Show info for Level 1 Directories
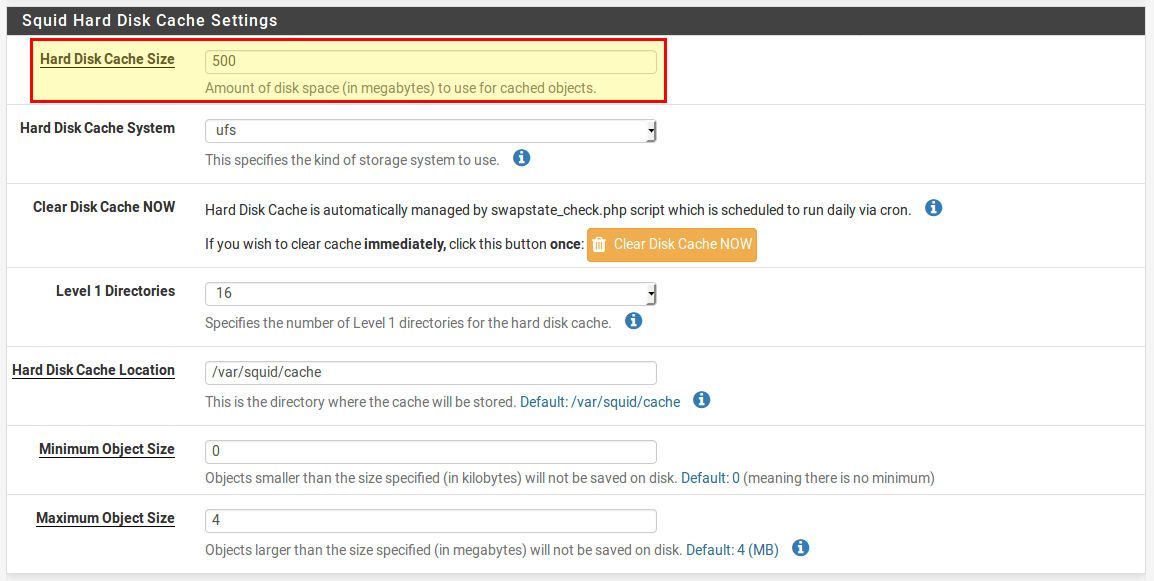The width and height of the screenshot is (1154, 581). pyautogui.click(x=633, y=321)
